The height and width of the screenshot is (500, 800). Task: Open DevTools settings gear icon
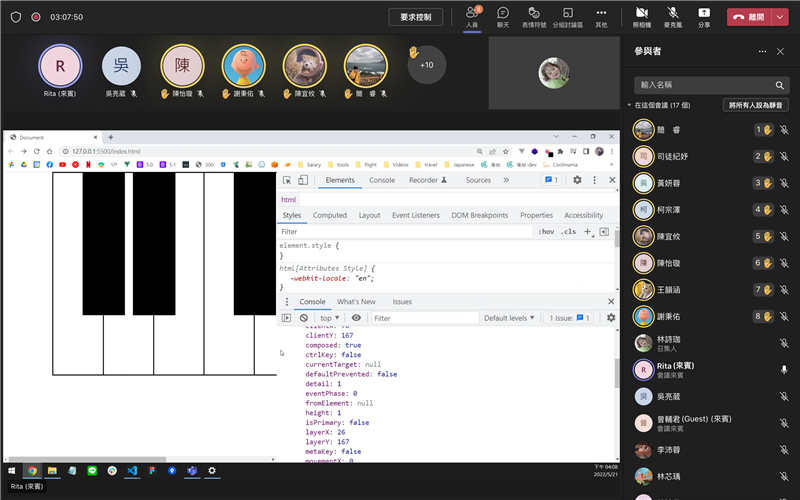577,180
